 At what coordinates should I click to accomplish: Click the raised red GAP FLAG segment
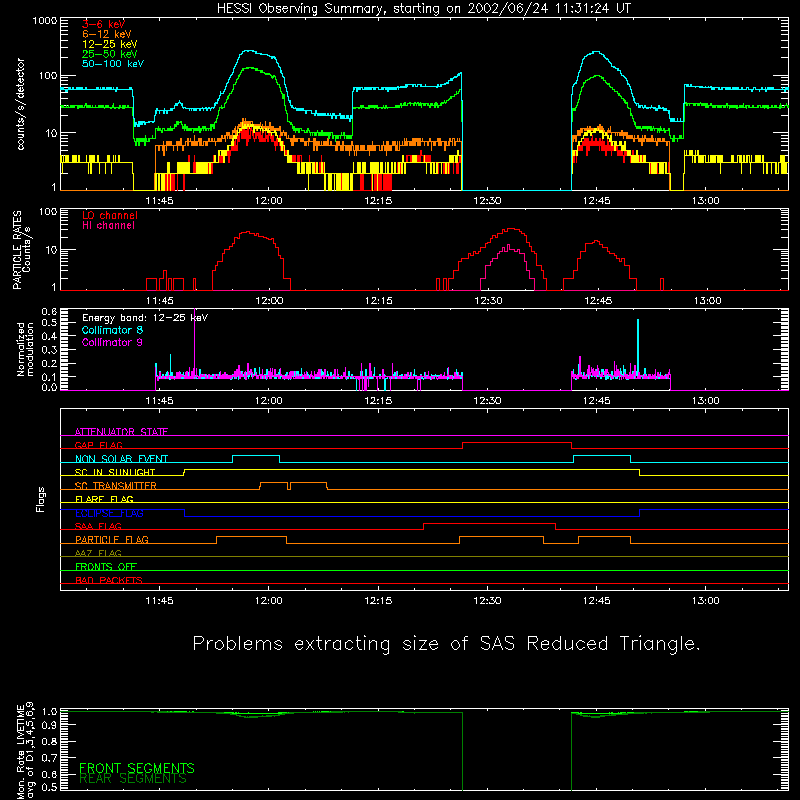[x=517, y=443]
